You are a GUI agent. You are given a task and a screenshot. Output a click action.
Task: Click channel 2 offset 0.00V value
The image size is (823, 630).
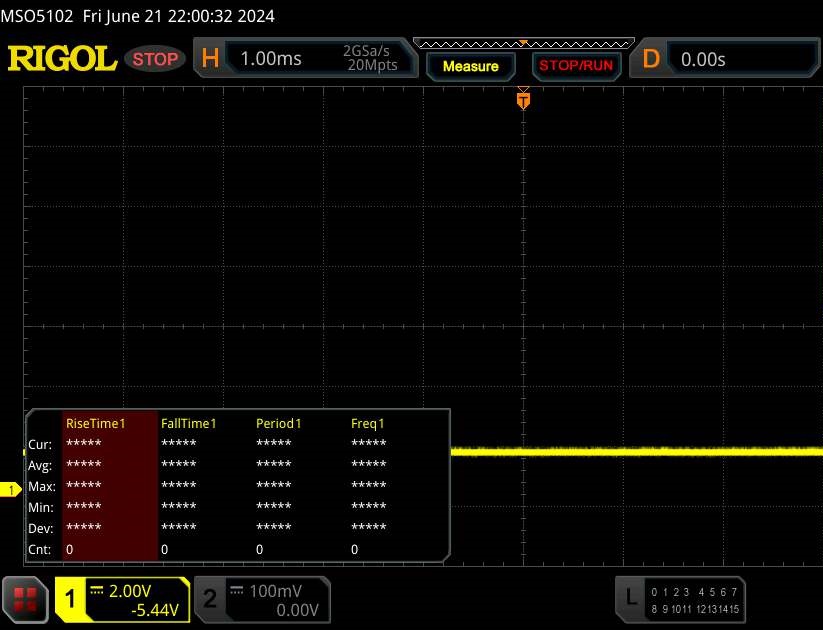pyautogui.click(x=297, y=610)
